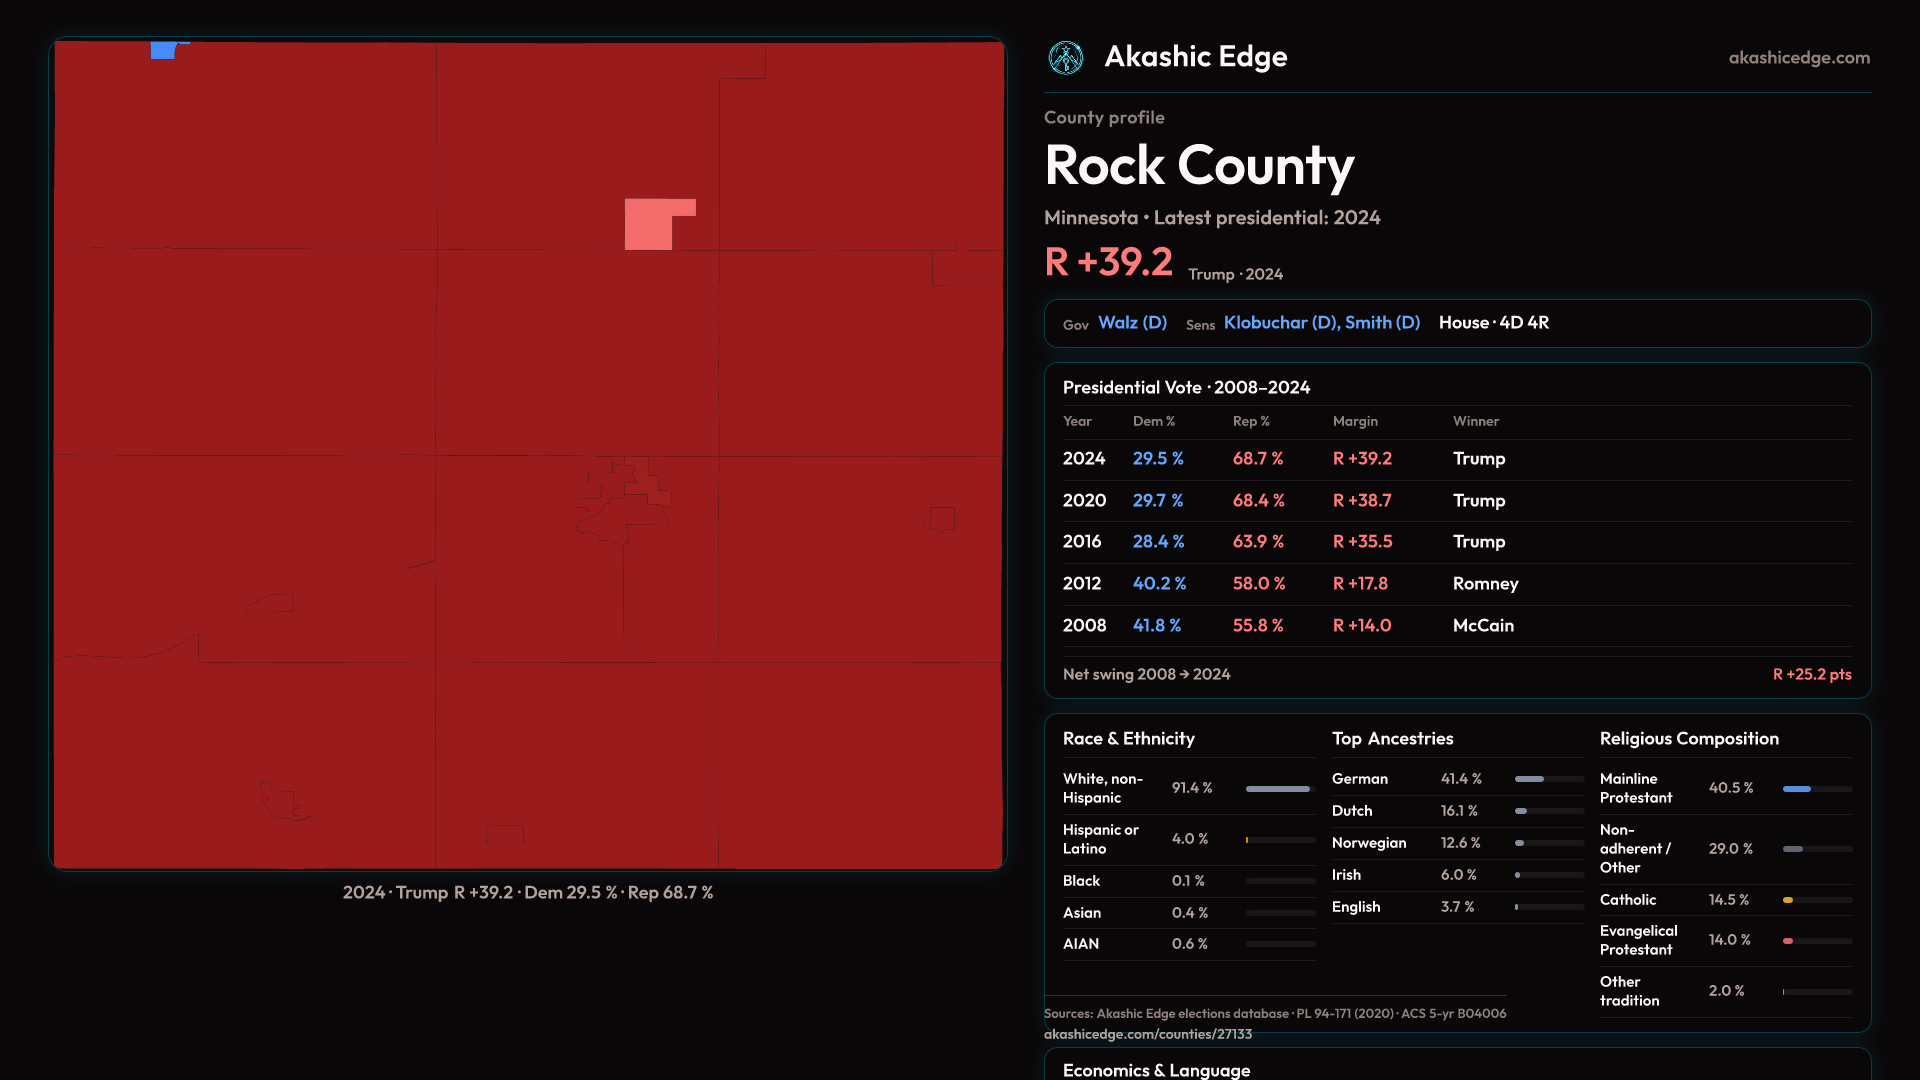
Task: Click the Net swing R +25.2 pts value
Action: (1811, 675)
